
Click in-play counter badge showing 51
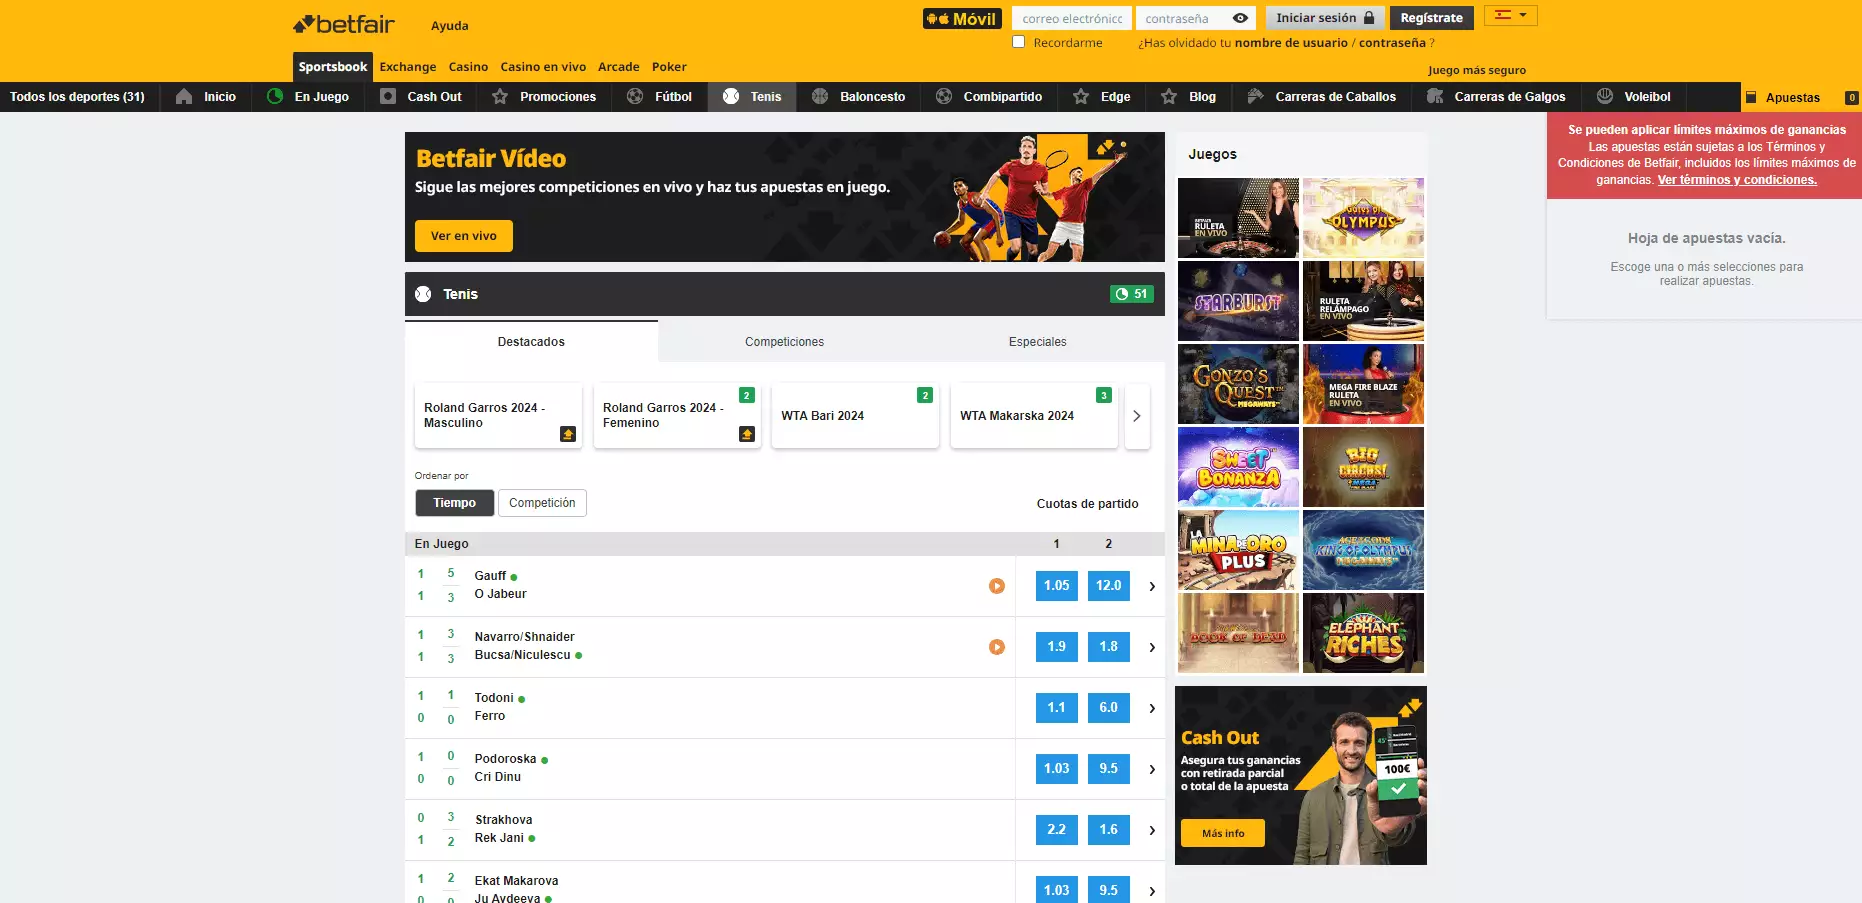pos(1132,294)
